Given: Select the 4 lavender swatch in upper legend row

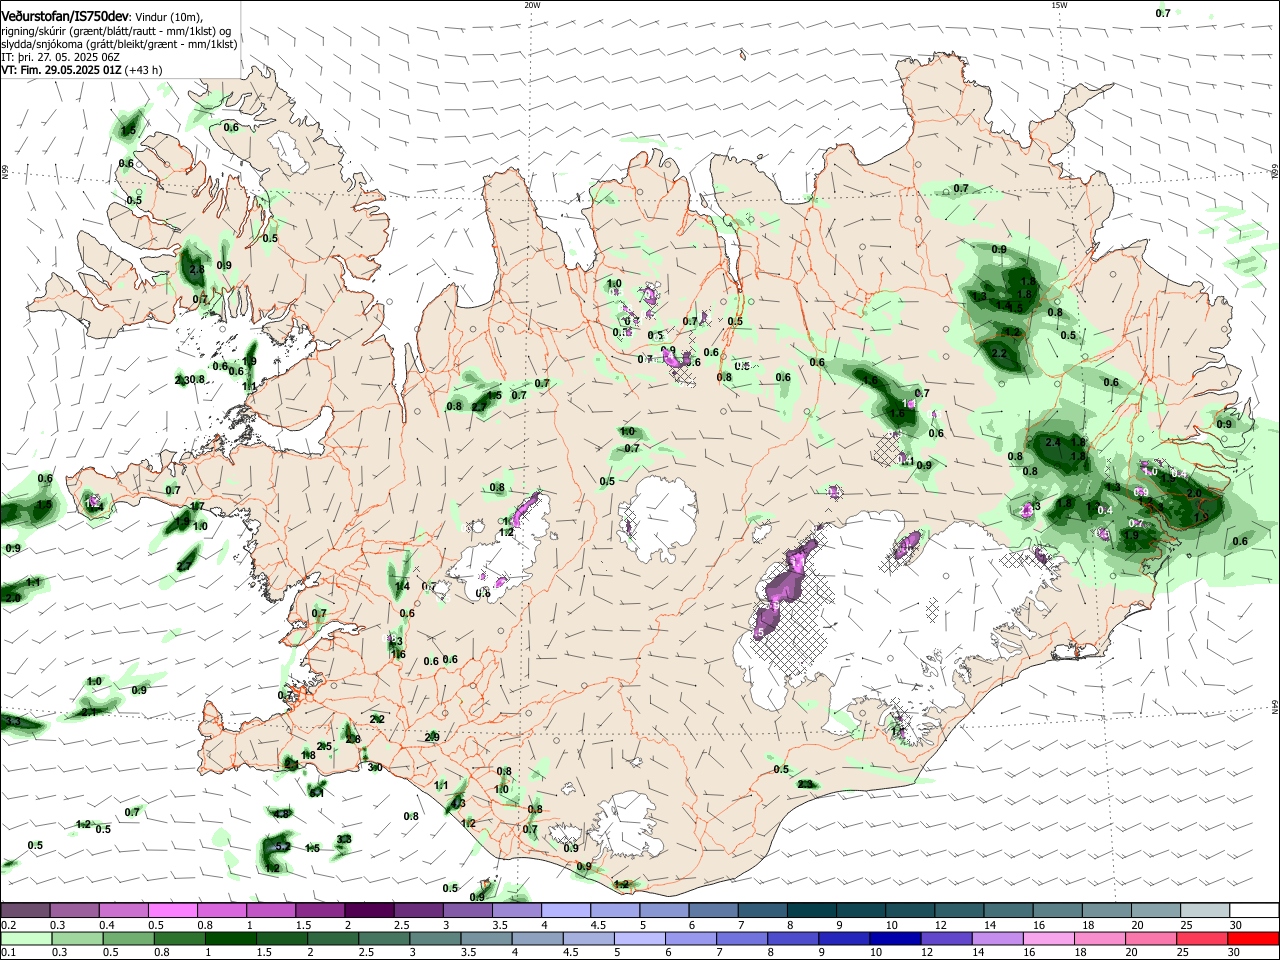Looking at the screenshot, I should (564, 910).
